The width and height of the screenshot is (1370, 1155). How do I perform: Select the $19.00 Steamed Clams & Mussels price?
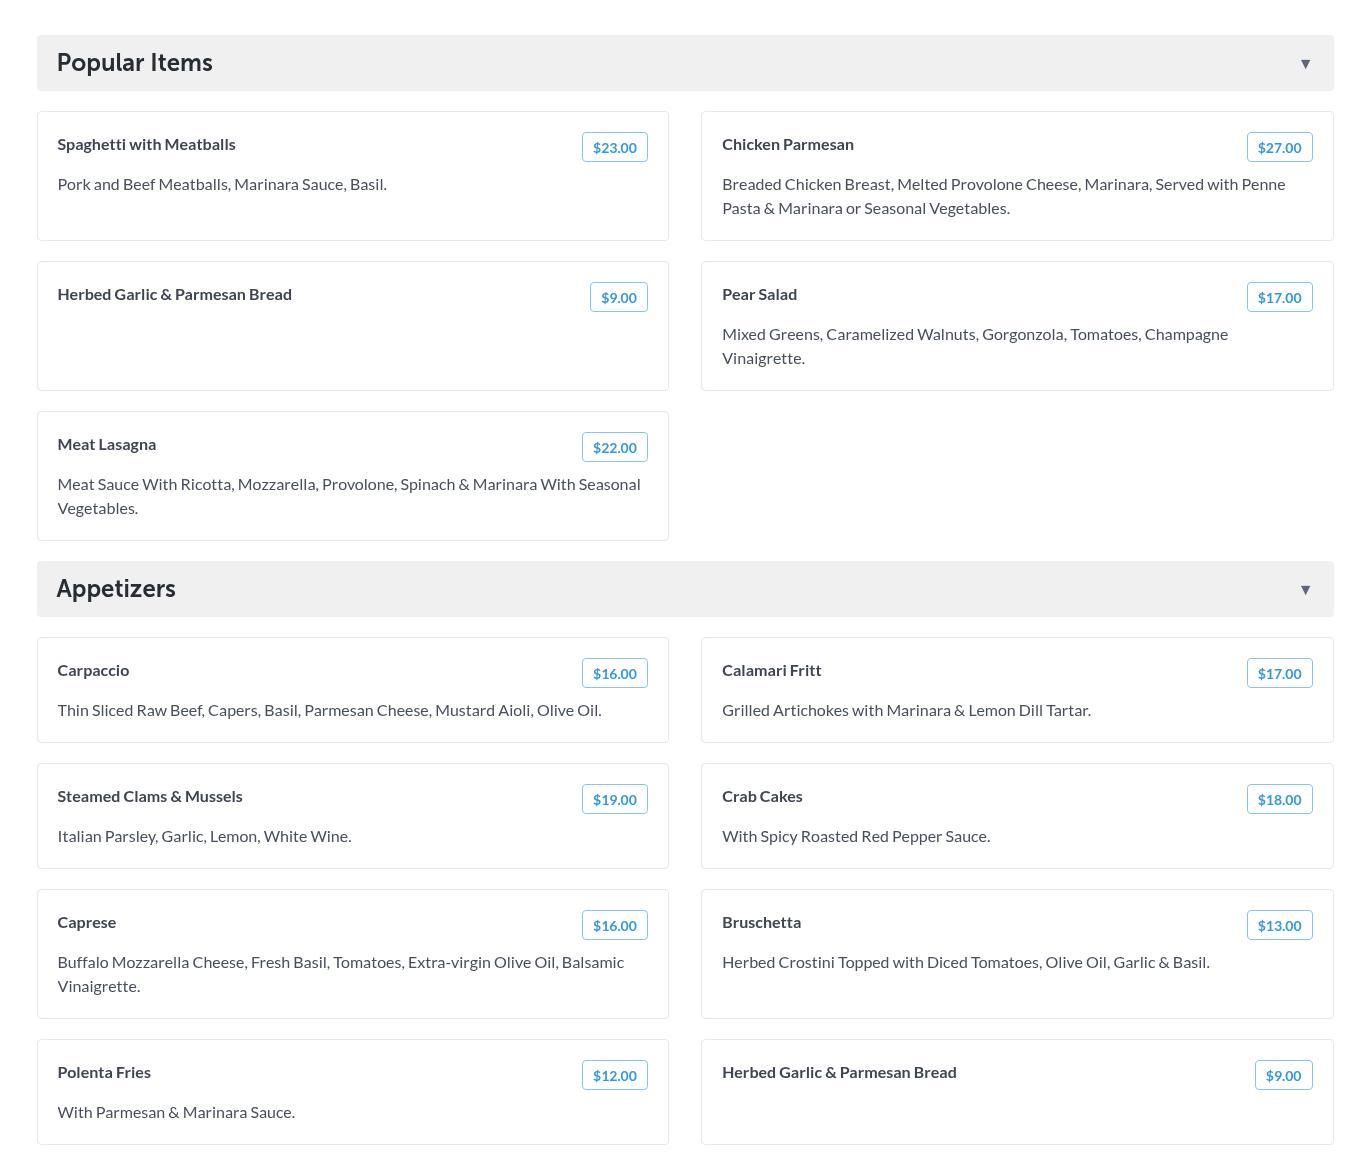(614, 800)
